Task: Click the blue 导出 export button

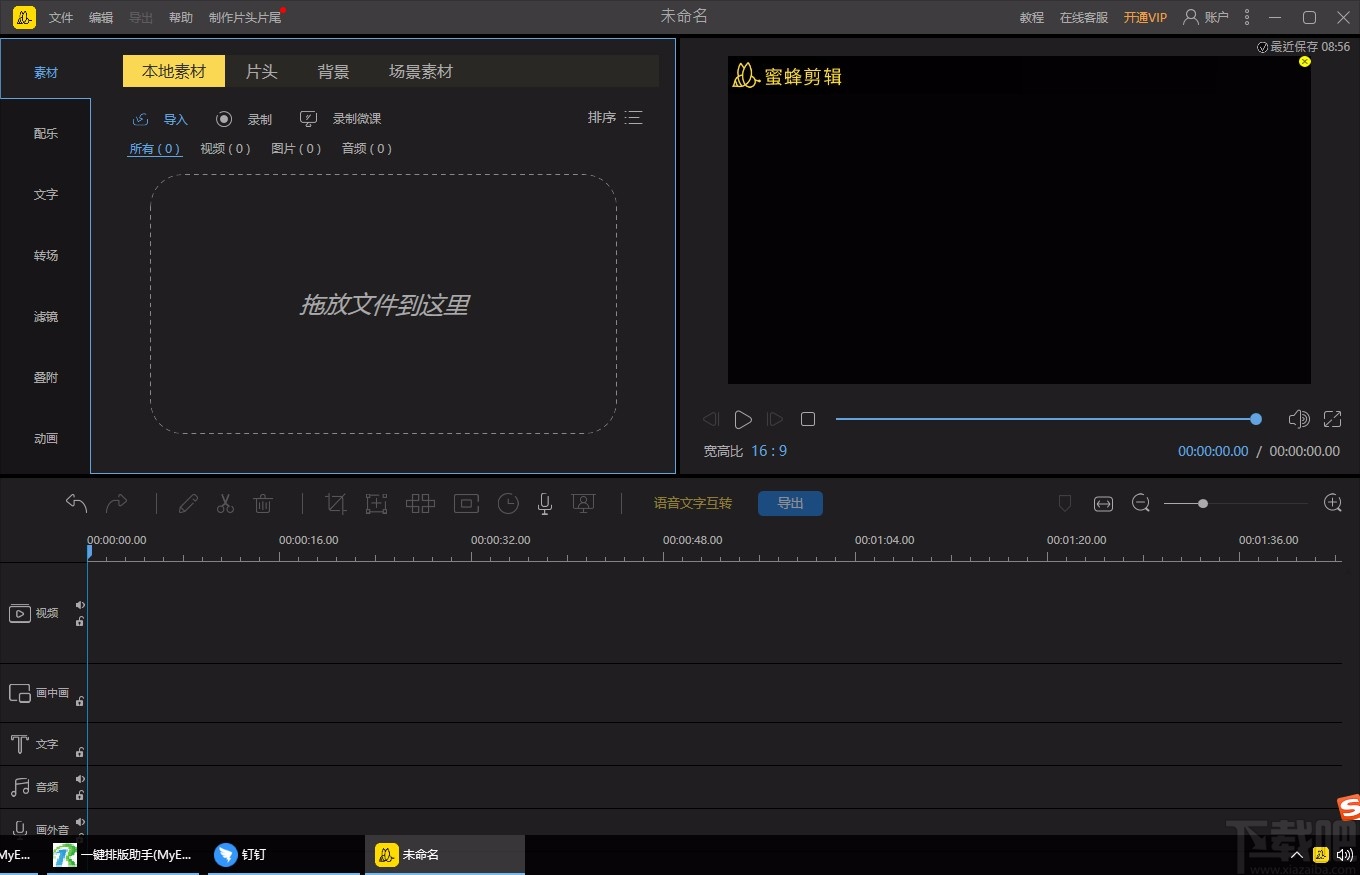Action: coord(790,503)
